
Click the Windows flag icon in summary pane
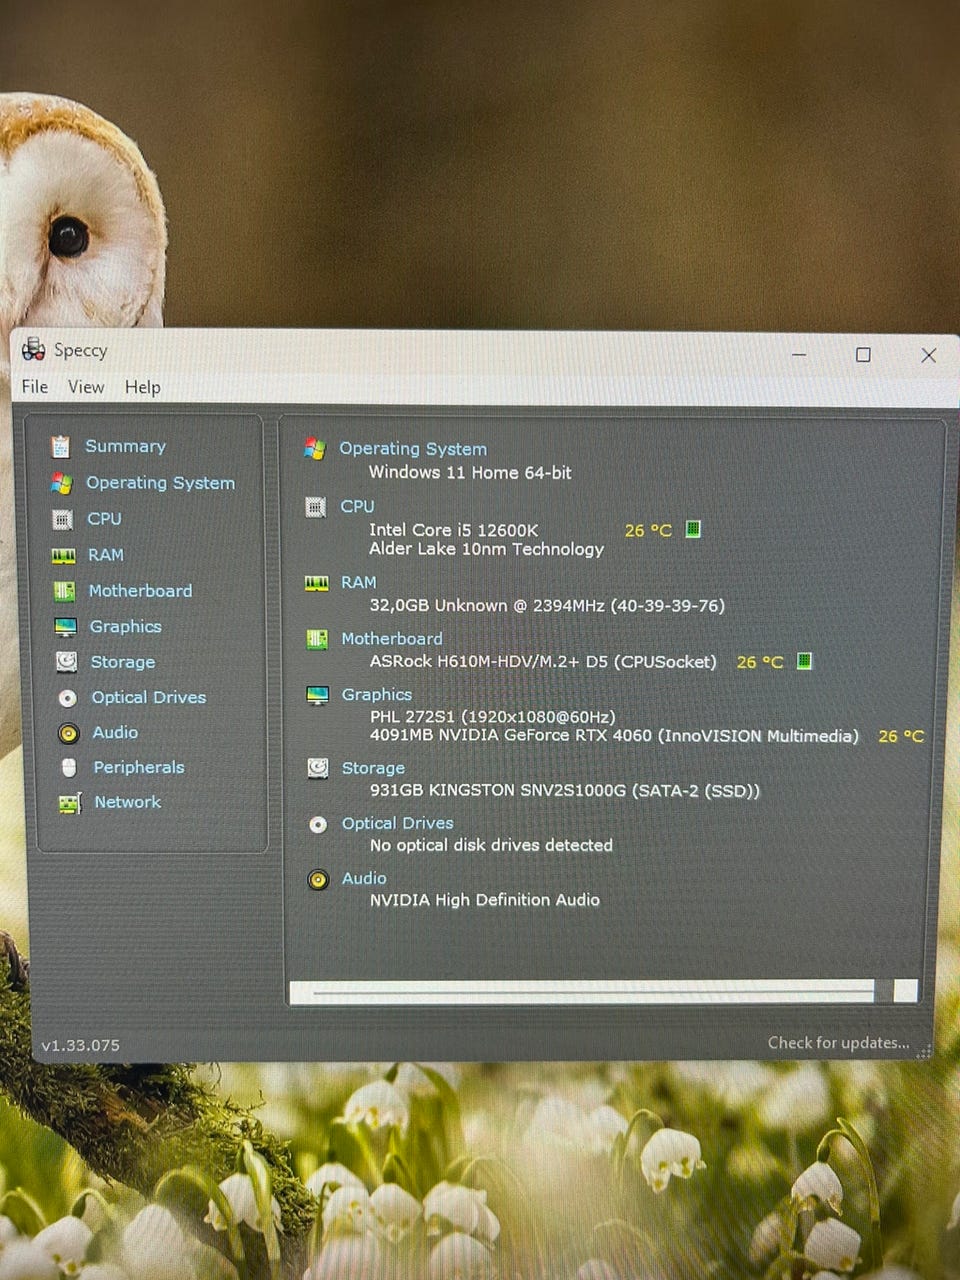pyautogui.click(x=315, y=449)
